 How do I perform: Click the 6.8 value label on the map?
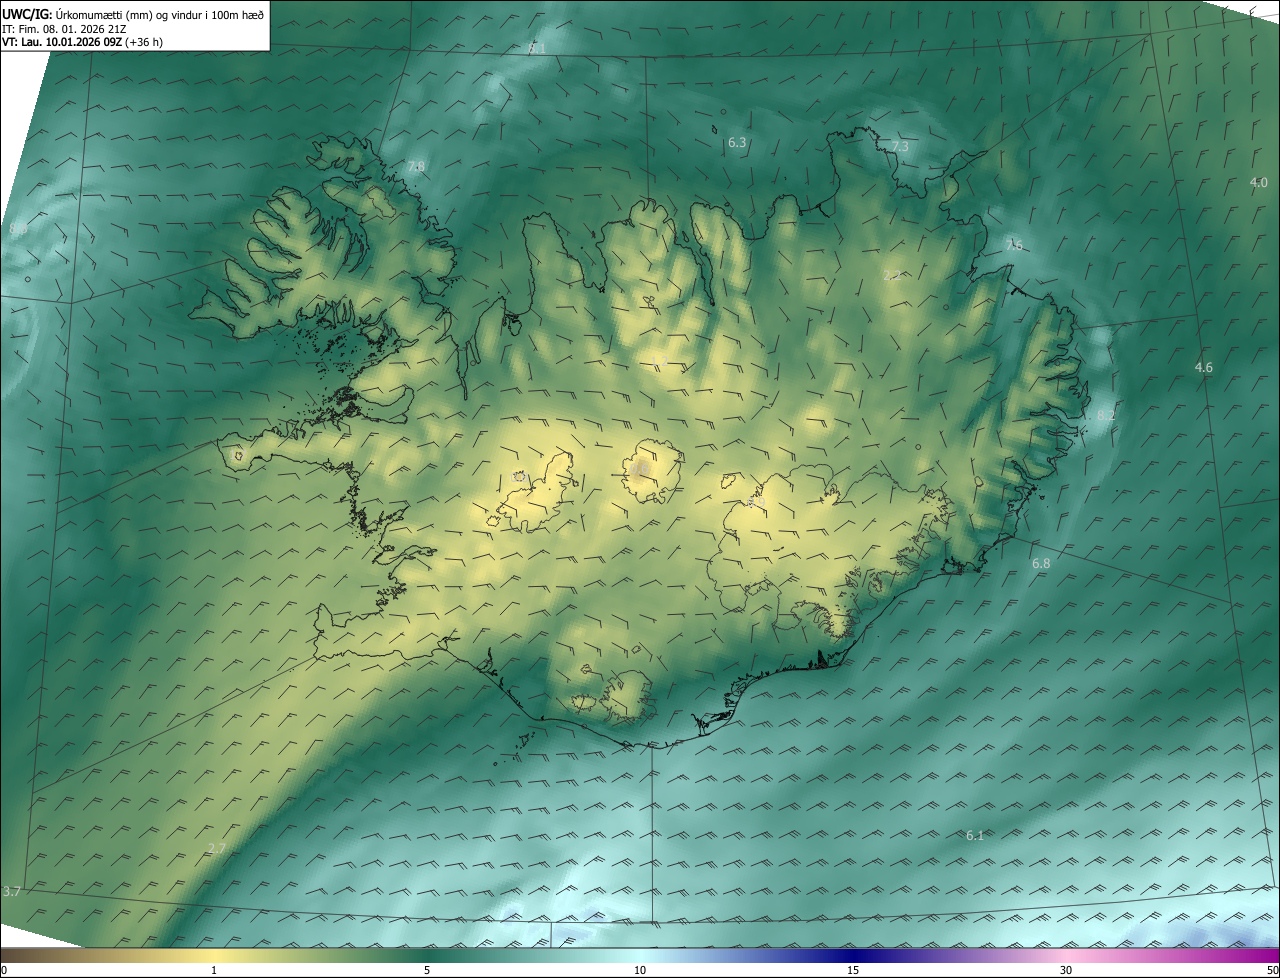point(1041,564)
